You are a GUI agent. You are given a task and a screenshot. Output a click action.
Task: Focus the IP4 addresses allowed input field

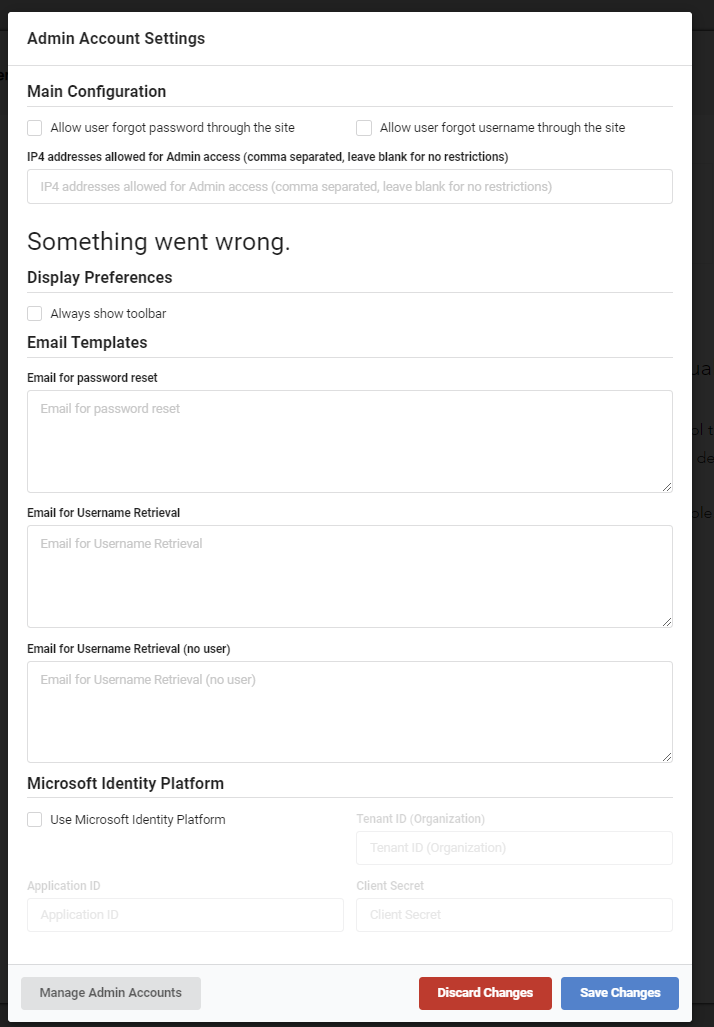click(349, 187)
